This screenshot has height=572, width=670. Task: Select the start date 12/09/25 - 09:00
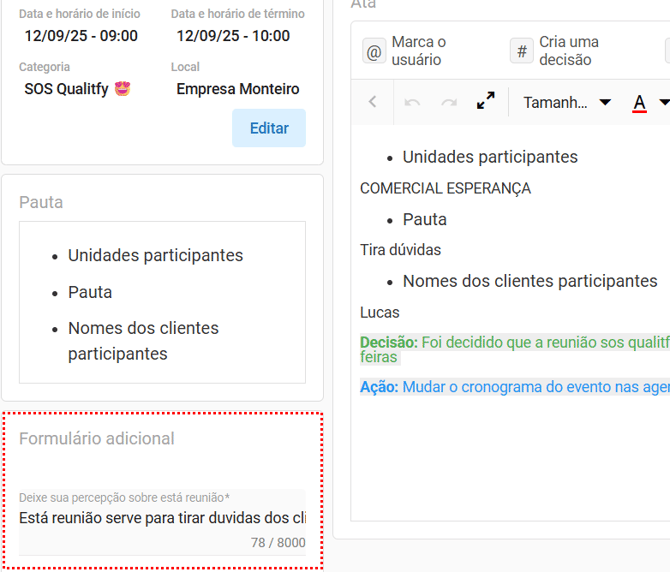pyautogui.click(x=81, y=36)
